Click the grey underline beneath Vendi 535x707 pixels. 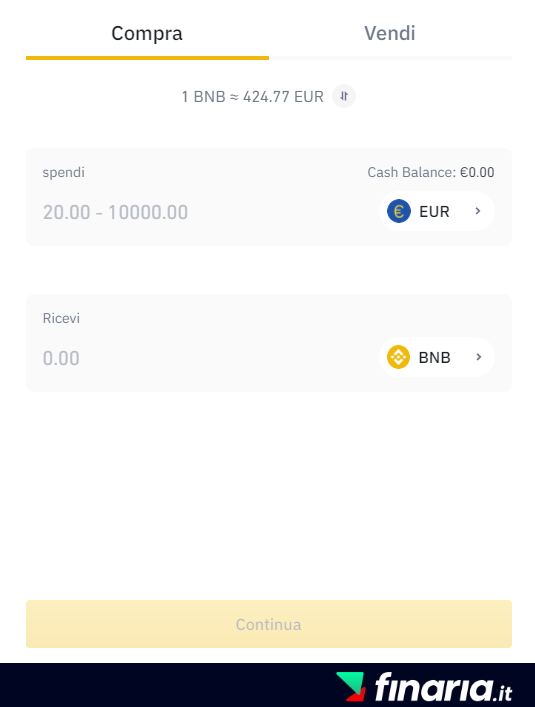pyautogui.click(x=390, y=58)
